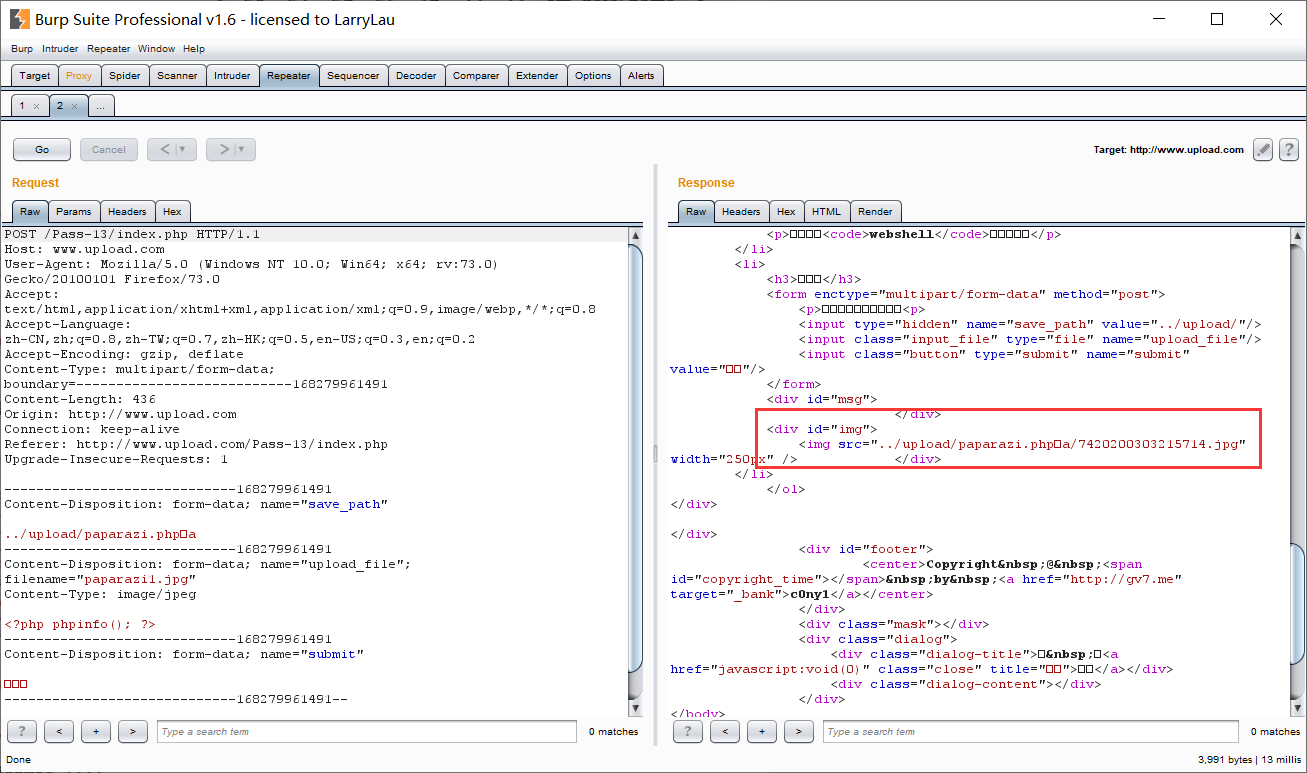Open the Intruder menu
1307x773 pixels.
coord(60,48)
